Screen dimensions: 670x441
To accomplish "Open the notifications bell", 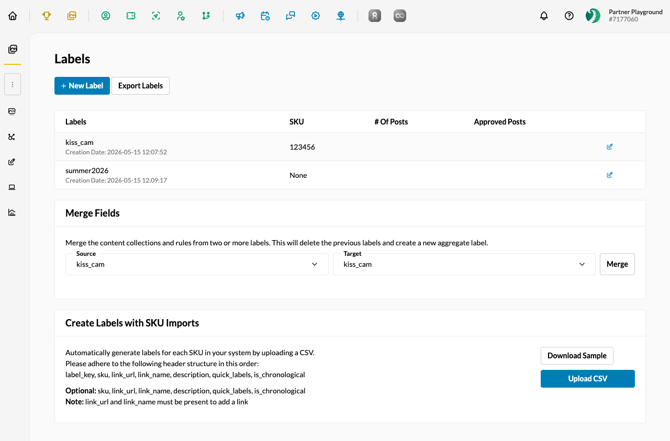I will (x=544, y=16).
